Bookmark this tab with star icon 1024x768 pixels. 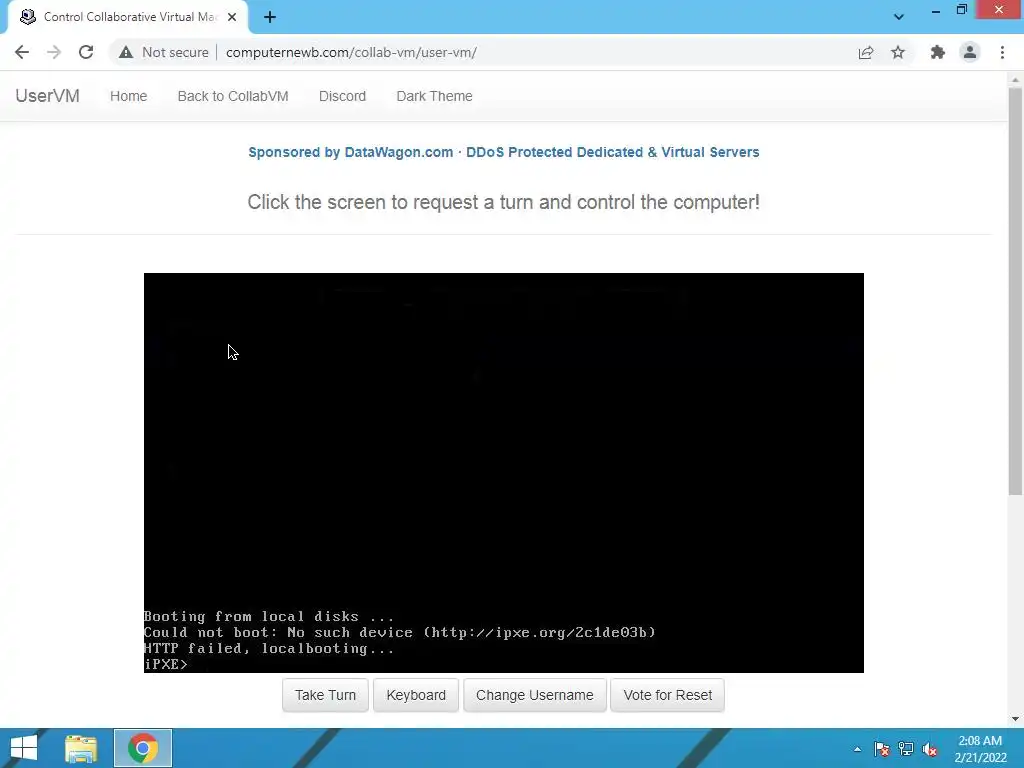pos(898,52)
